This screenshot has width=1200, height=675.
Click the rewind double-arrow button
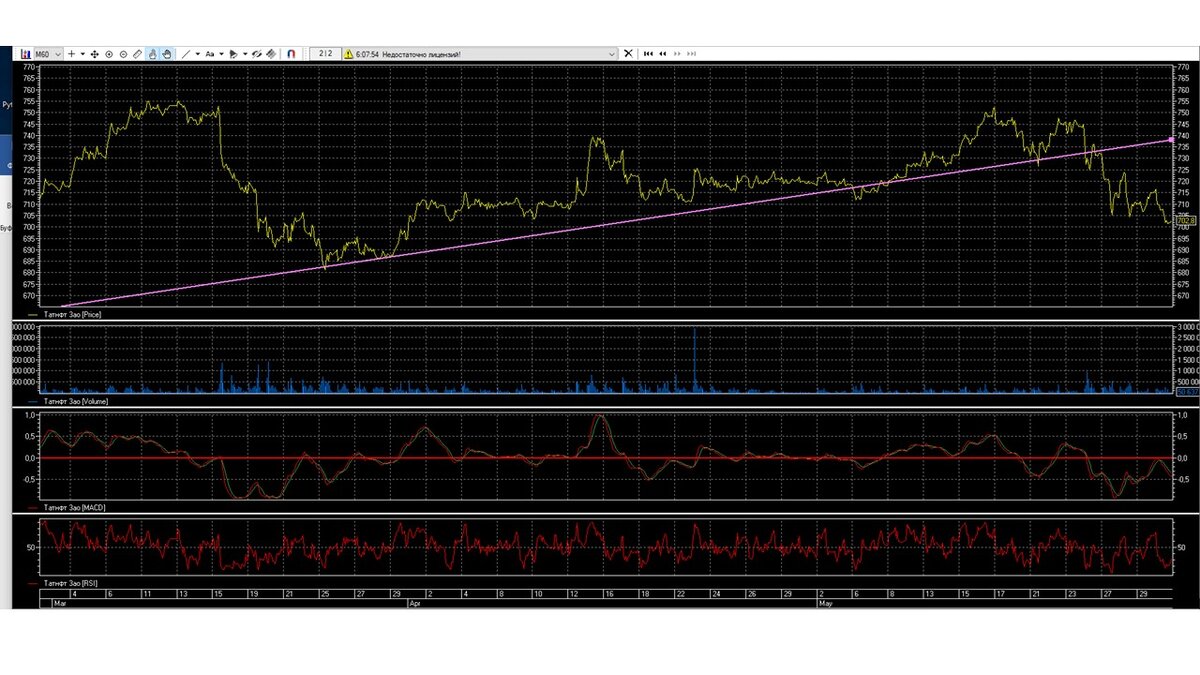pyautogui.click(x=663, y=54)
